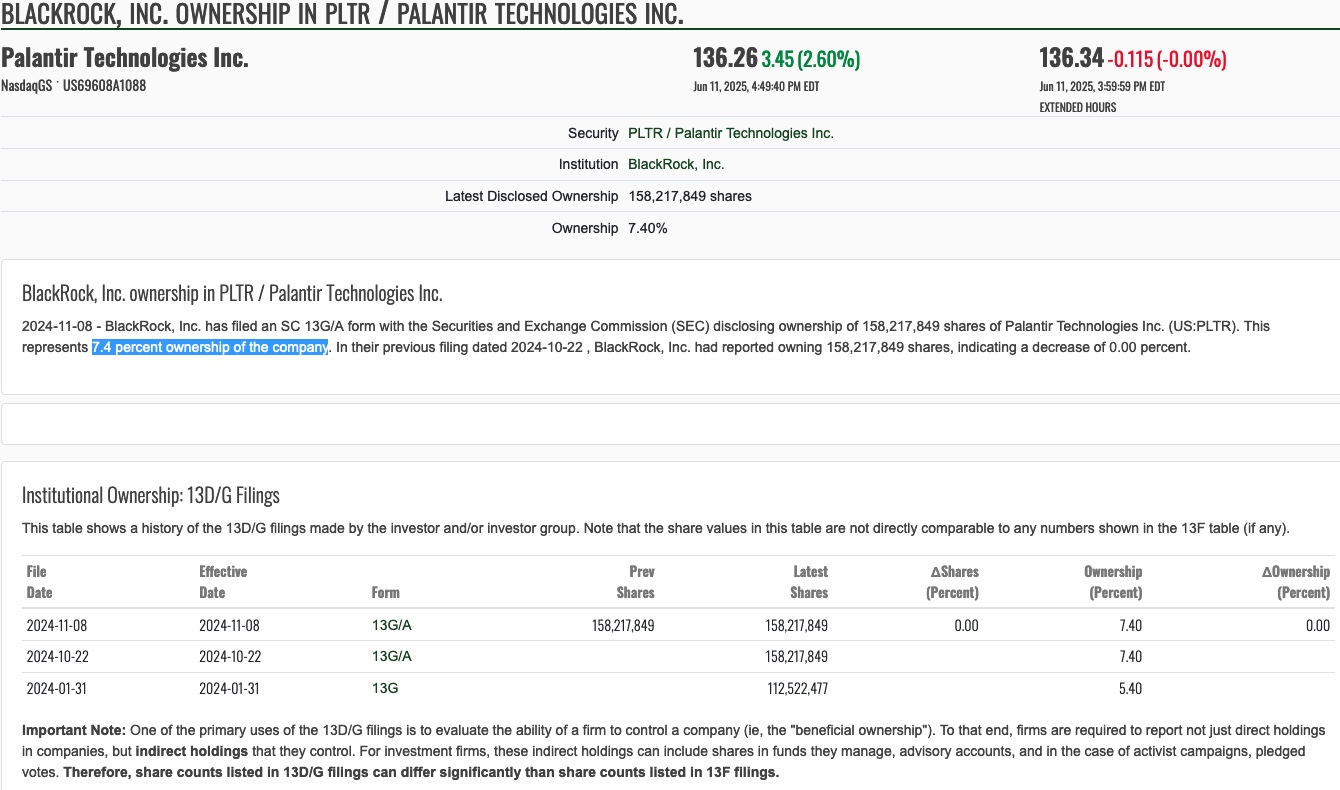
Task: Click the File Date column header
Action: (39, 582)
